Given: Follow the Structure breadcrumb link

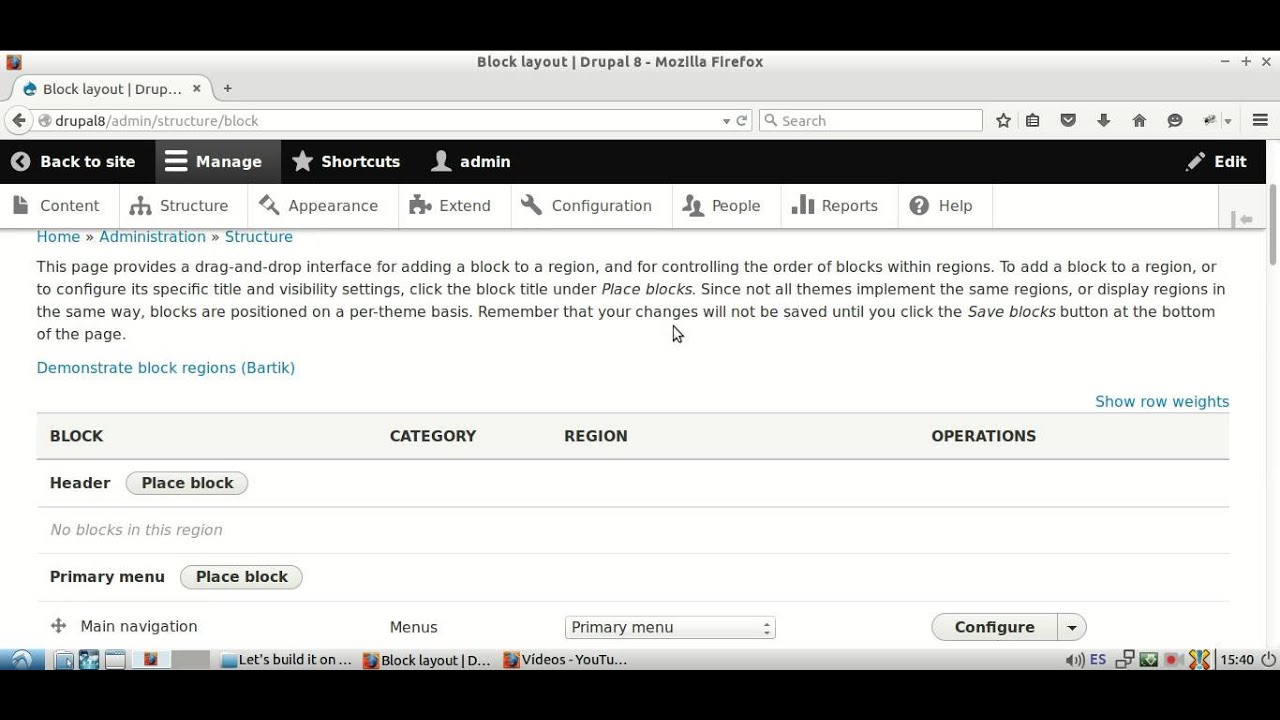Looking at the screenshot, I should [x=259, y=237].
